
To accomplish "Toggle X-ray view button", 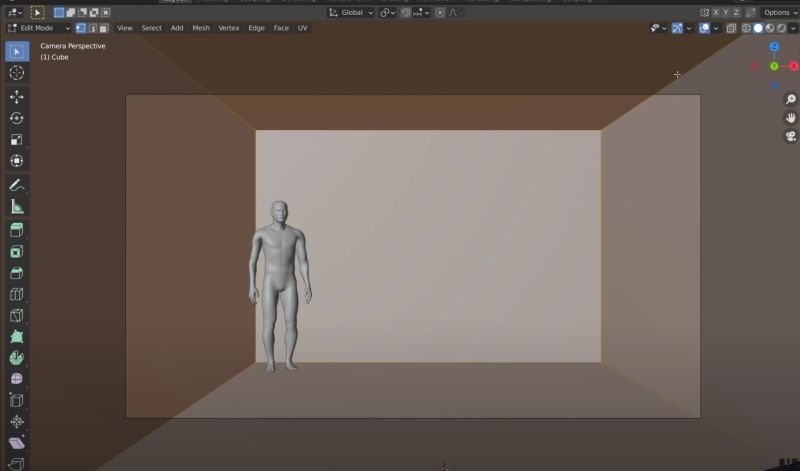I will (731, 28).
